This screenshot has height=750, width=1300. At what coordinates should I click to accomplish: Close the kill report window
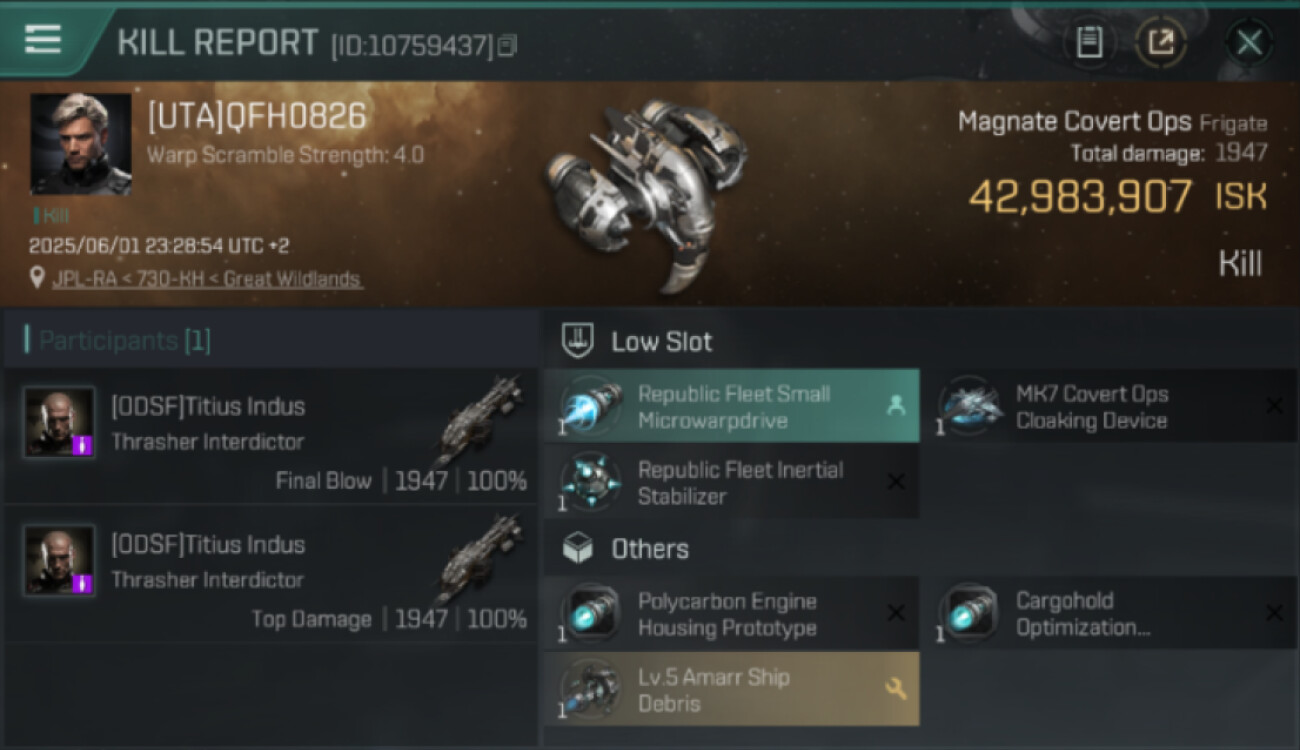(1249, 42)
